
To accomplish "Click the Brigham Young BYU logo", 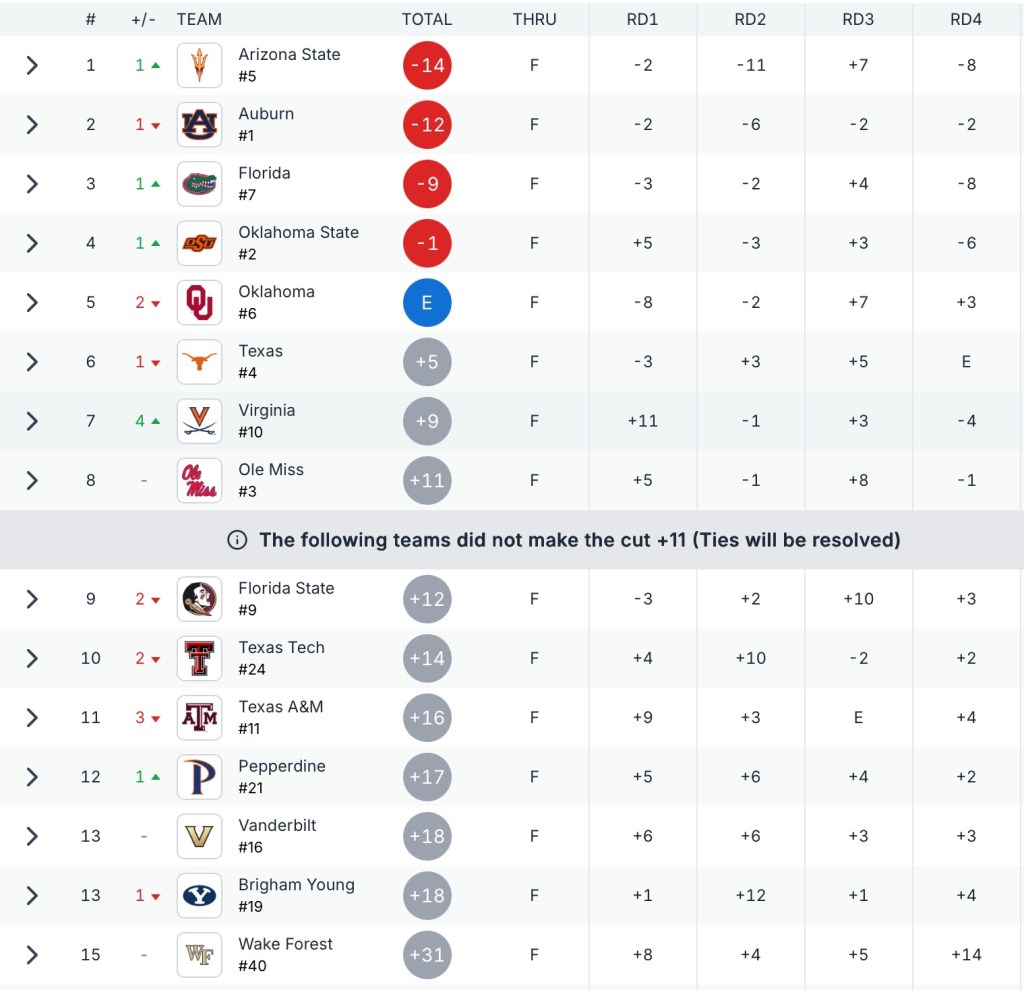I will [x=199, y=895].
